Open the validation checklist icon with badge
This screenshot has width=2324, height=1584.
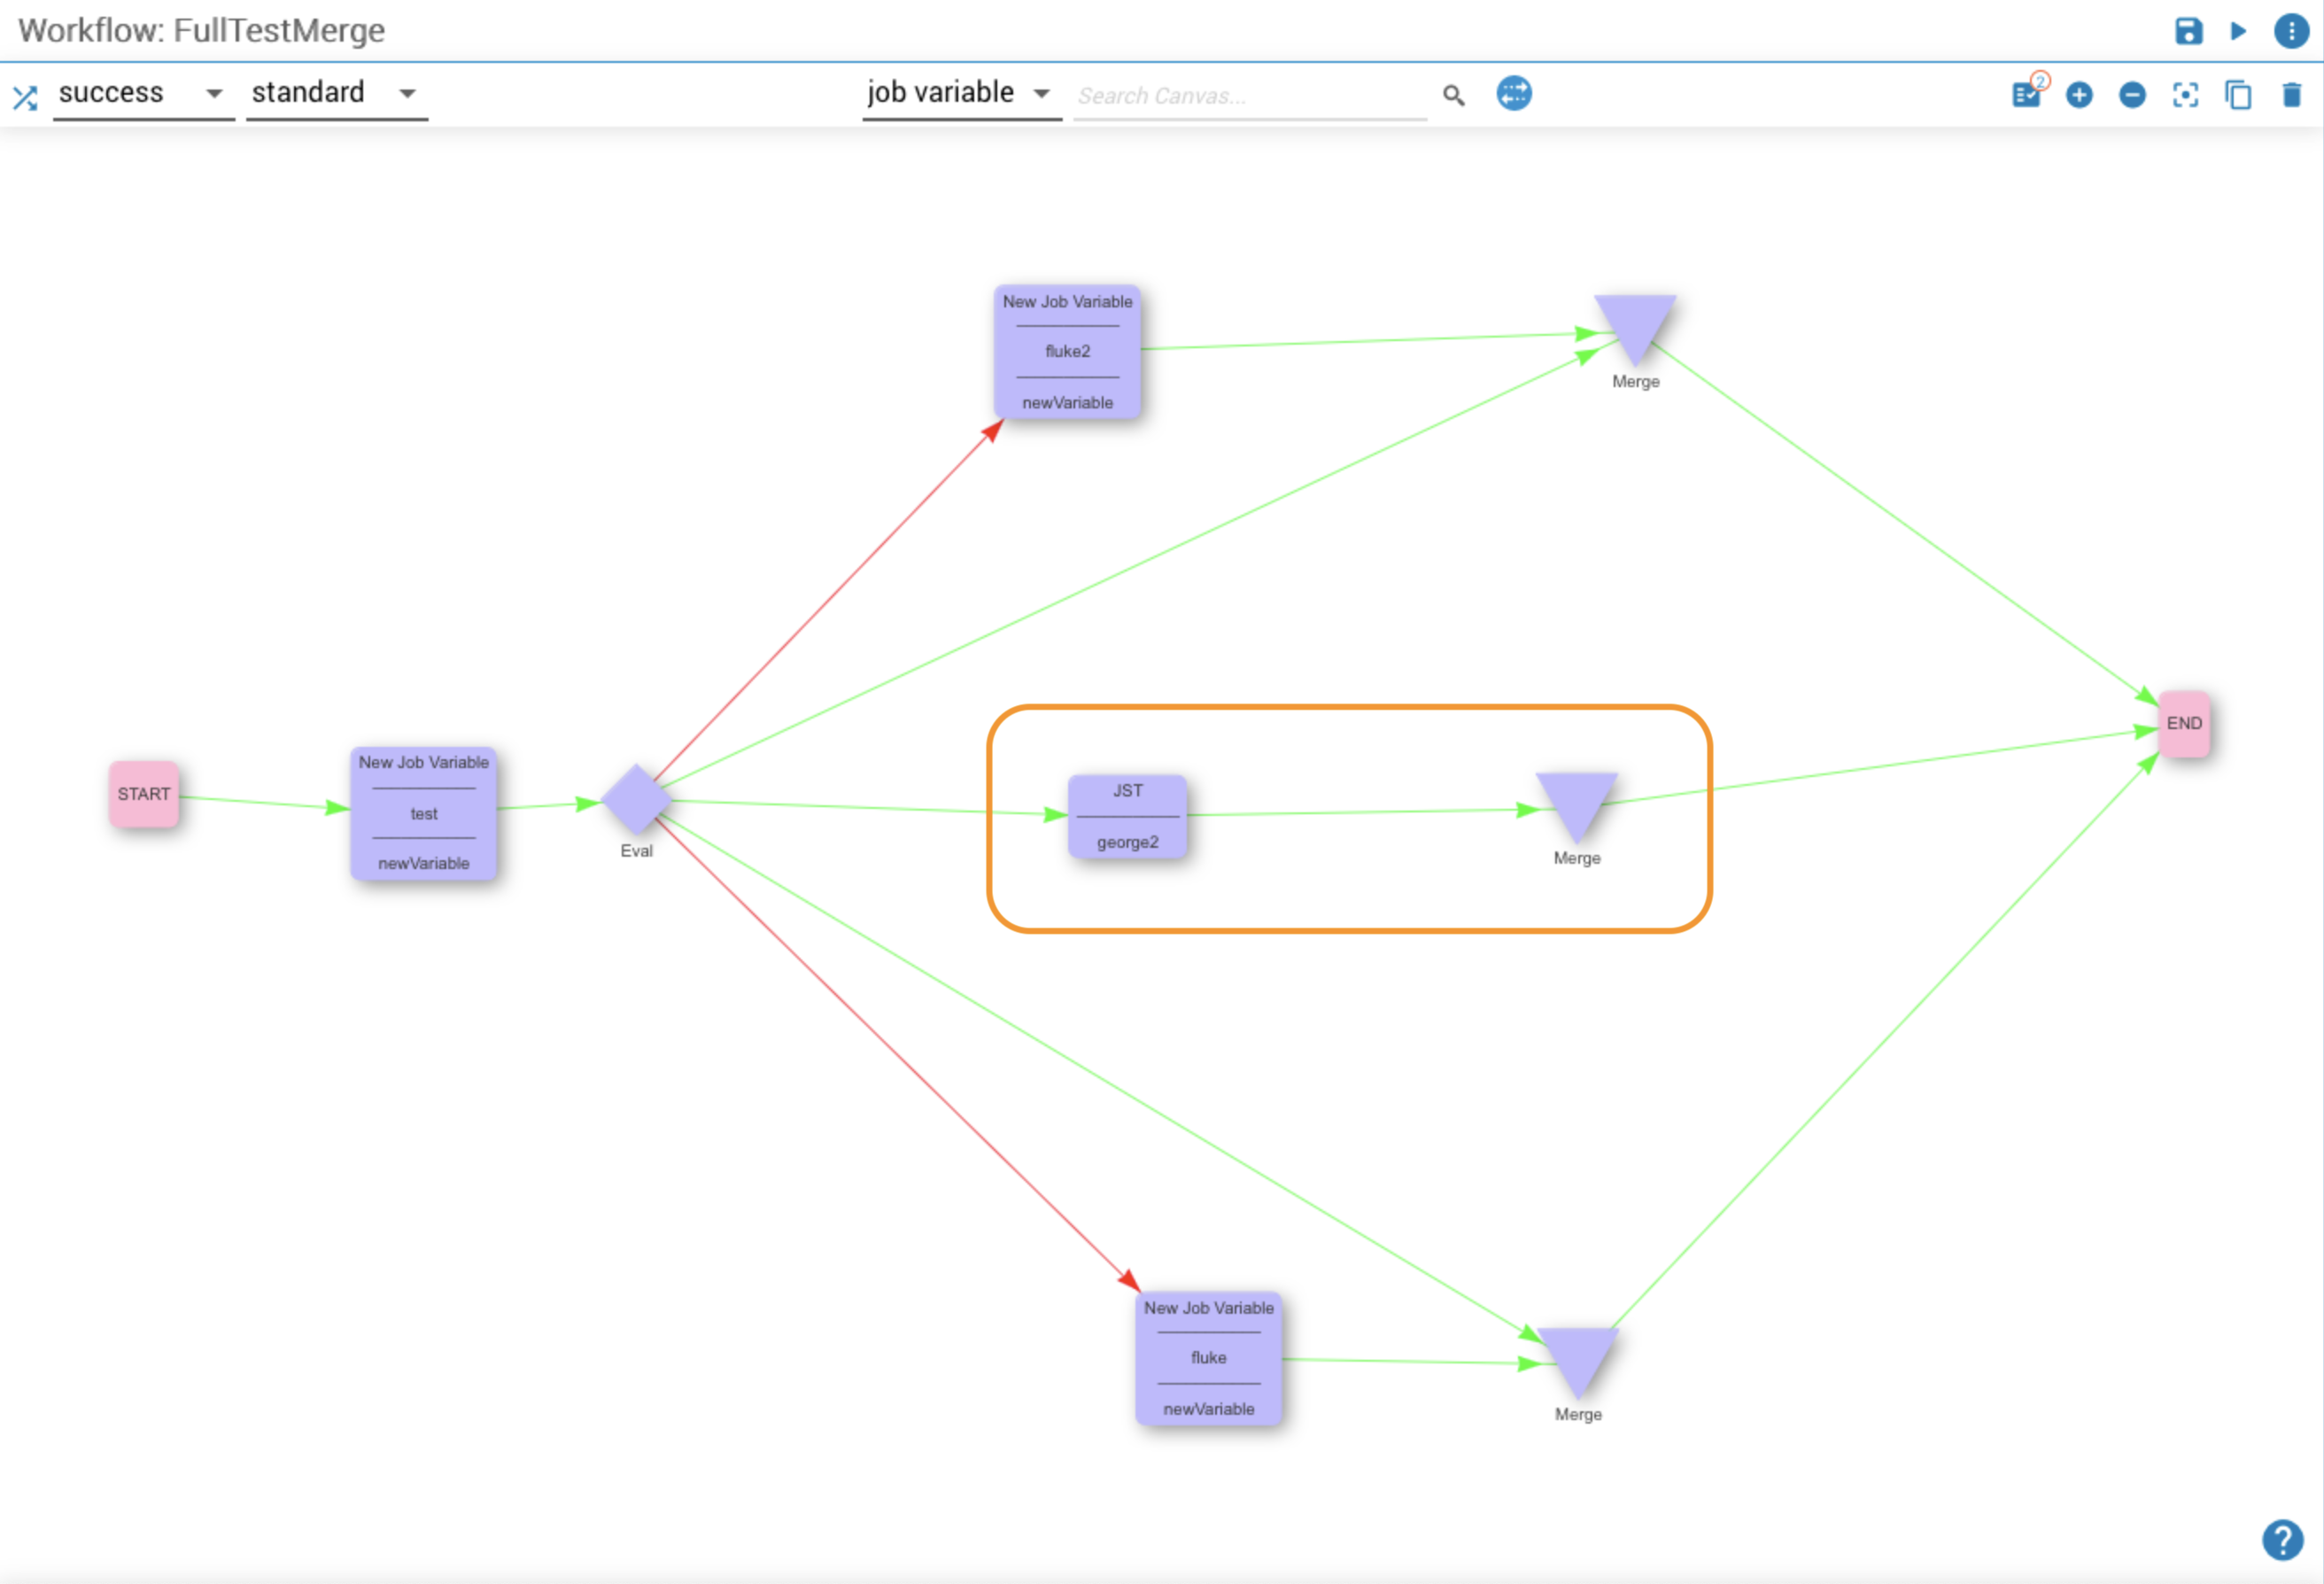pyautogui.click(x=2027, y=94)
